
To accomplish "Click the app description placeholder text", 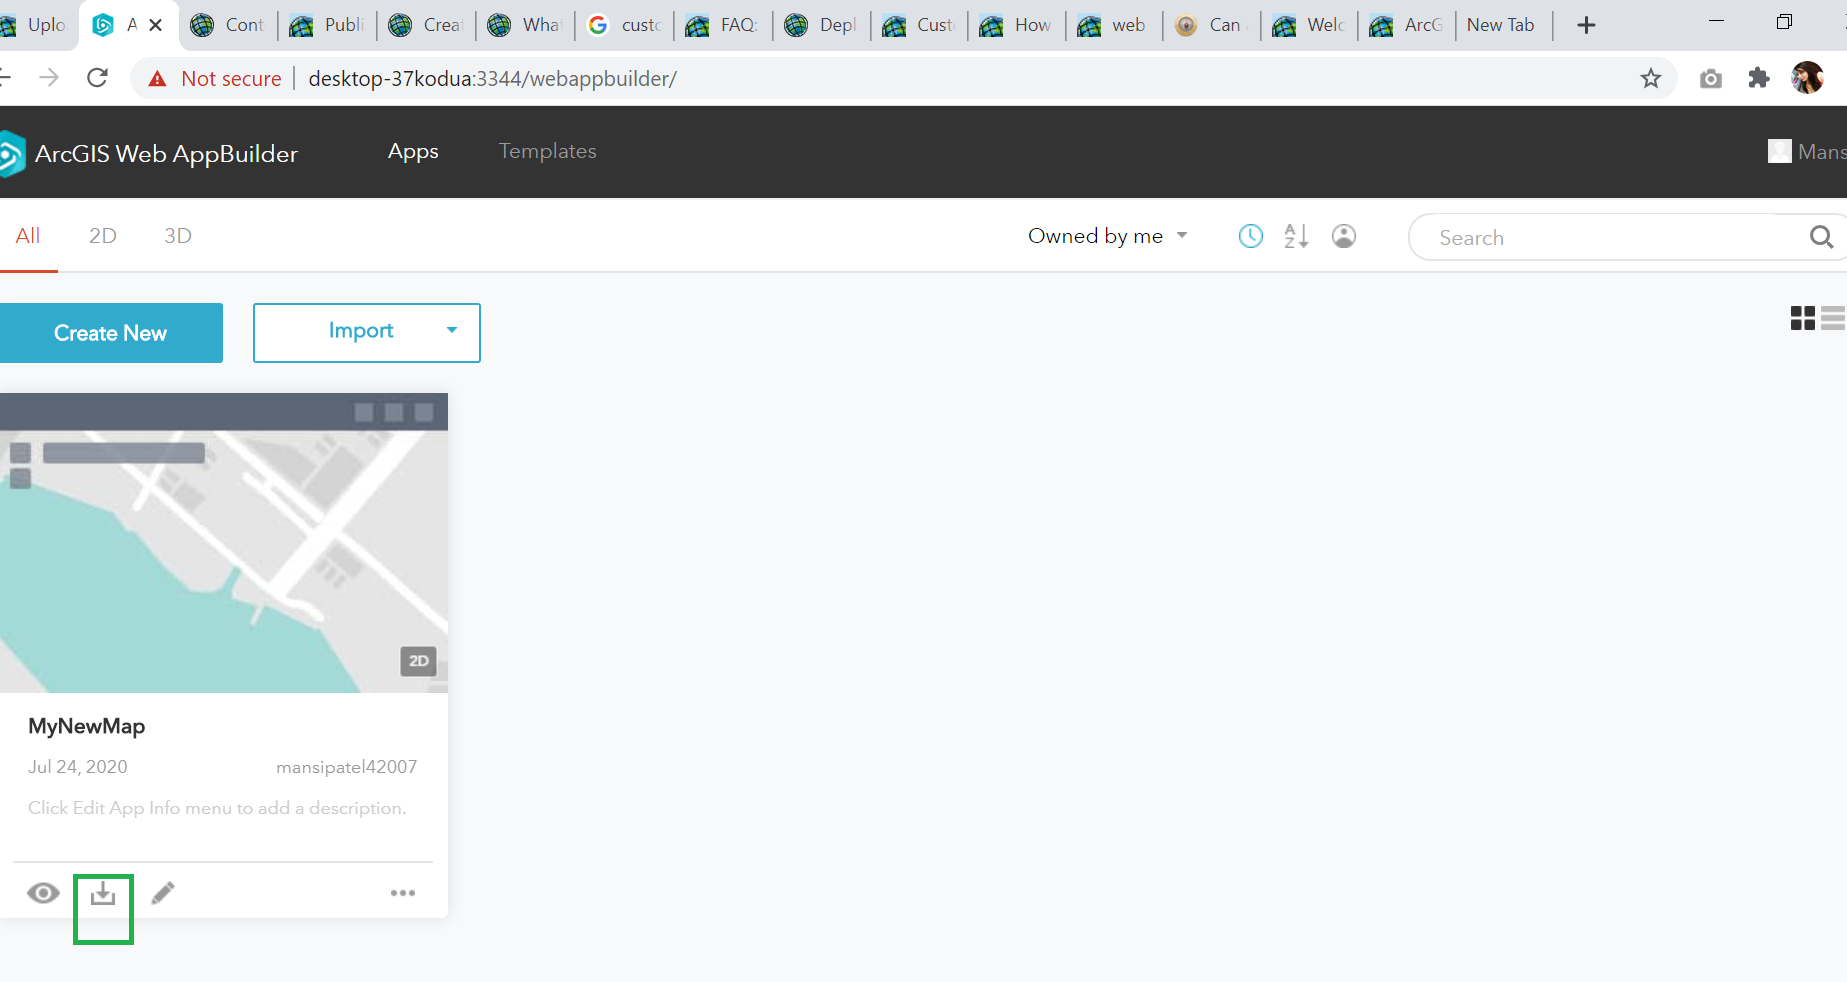I will point(217,808).
